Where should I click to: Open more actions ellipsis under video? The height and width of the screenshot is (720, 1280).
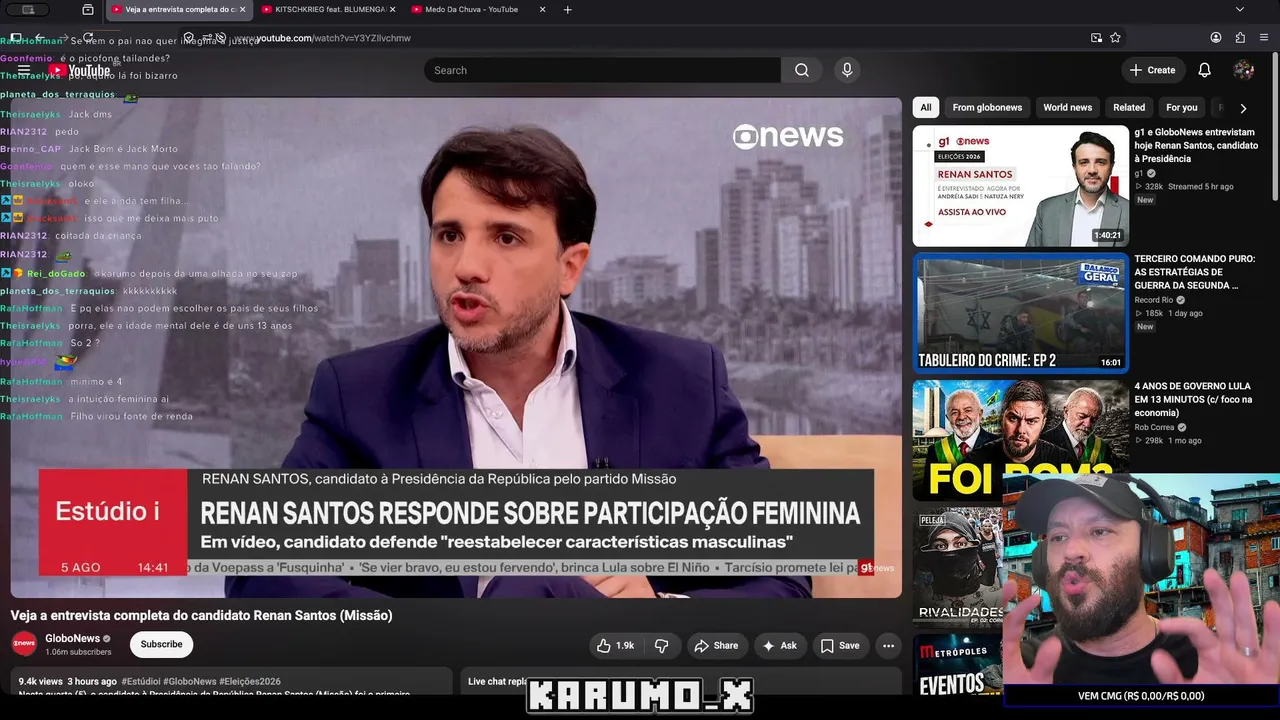(888, 646)
